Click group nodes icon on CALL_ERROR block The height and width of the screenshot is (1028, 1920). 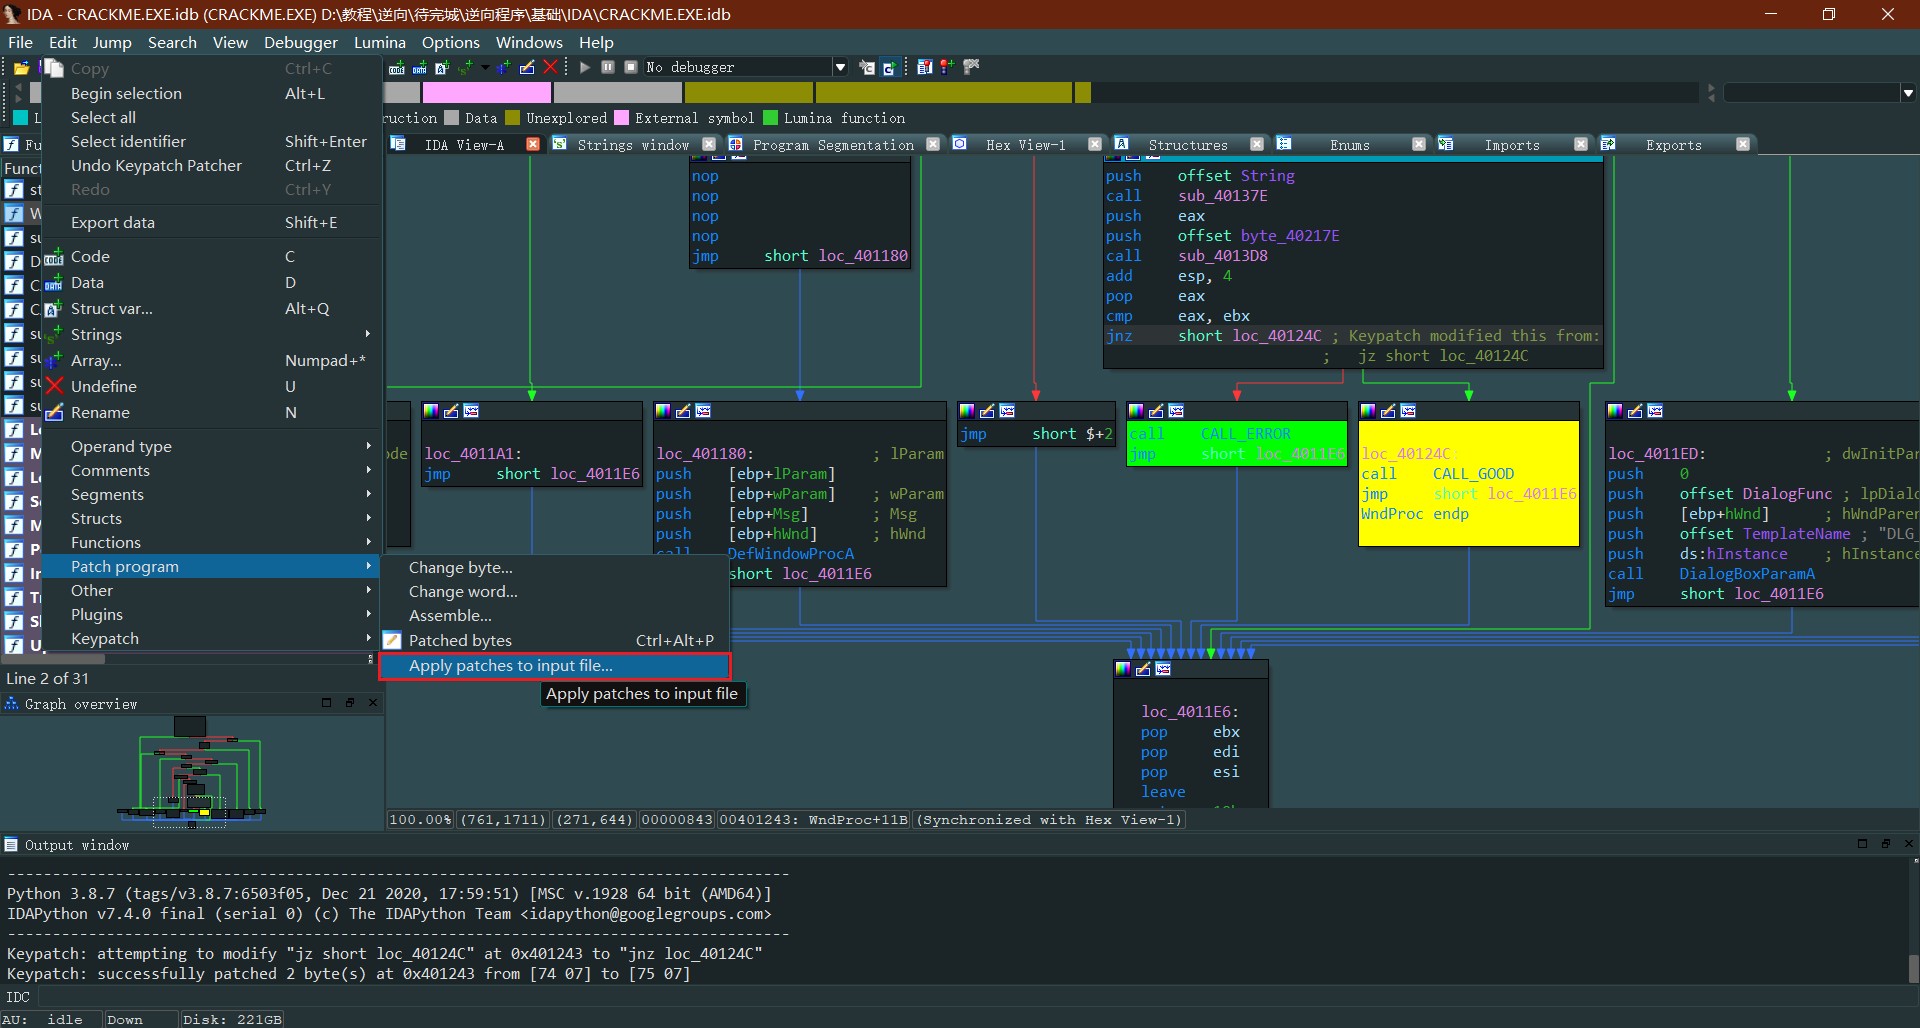[1176, 411]
